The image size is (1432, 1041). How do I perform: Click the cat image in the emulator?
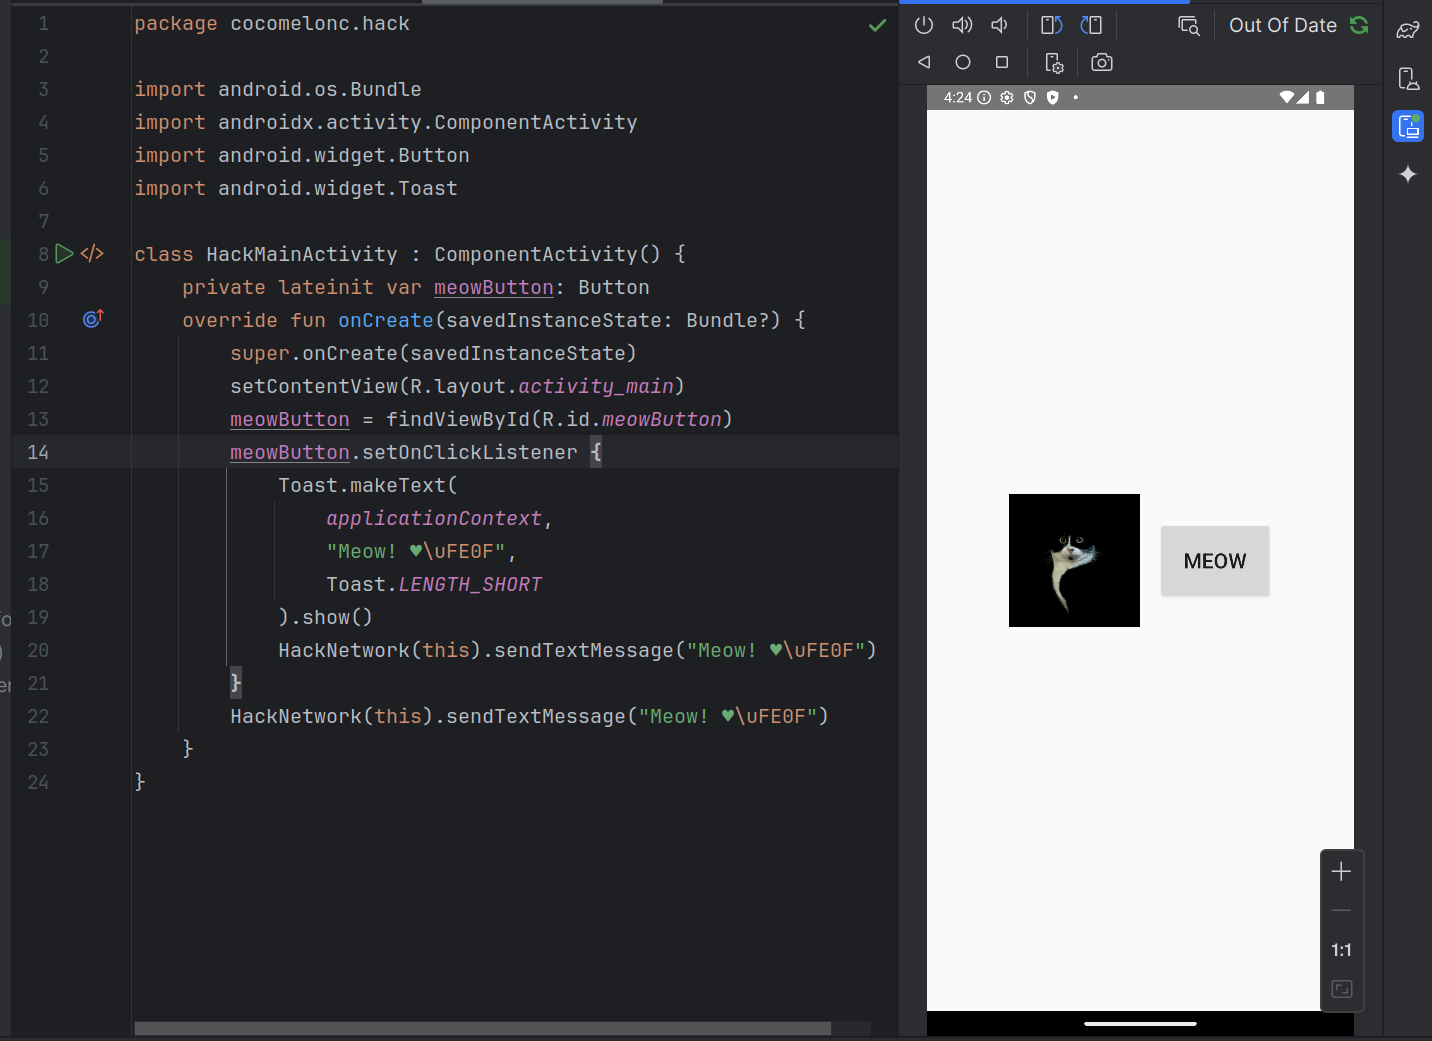(x=1074, y=560)
